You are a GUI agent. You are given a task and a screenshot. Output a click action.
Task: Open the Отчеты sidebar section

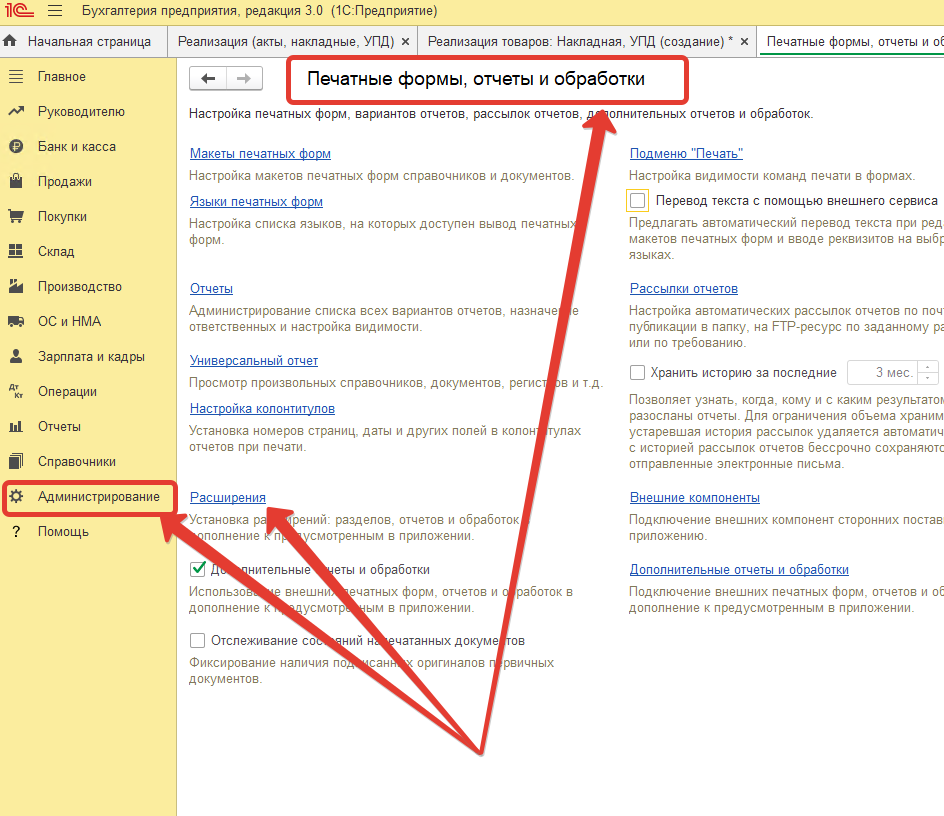(x=60, y=426)
